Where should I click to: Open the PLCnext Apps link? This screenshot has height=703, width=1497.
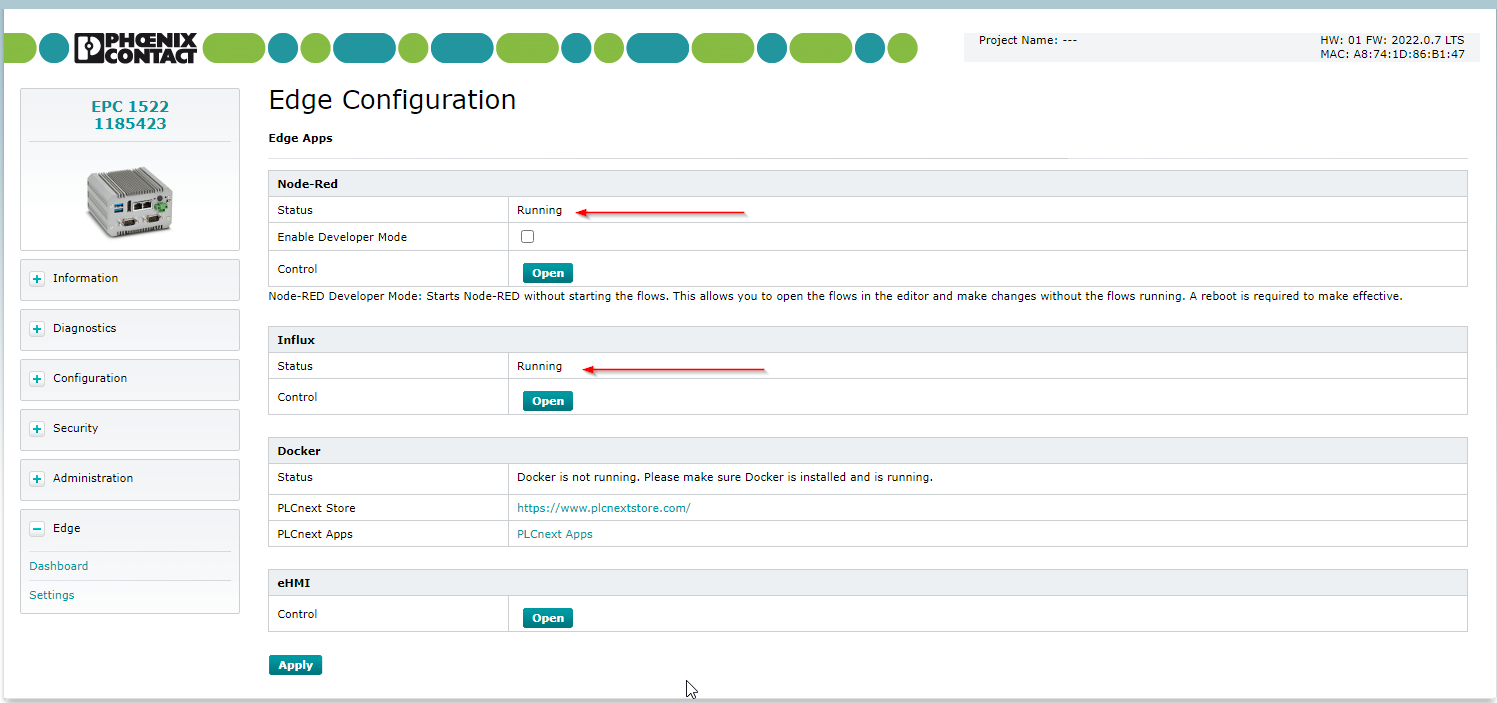click(554, 534)
